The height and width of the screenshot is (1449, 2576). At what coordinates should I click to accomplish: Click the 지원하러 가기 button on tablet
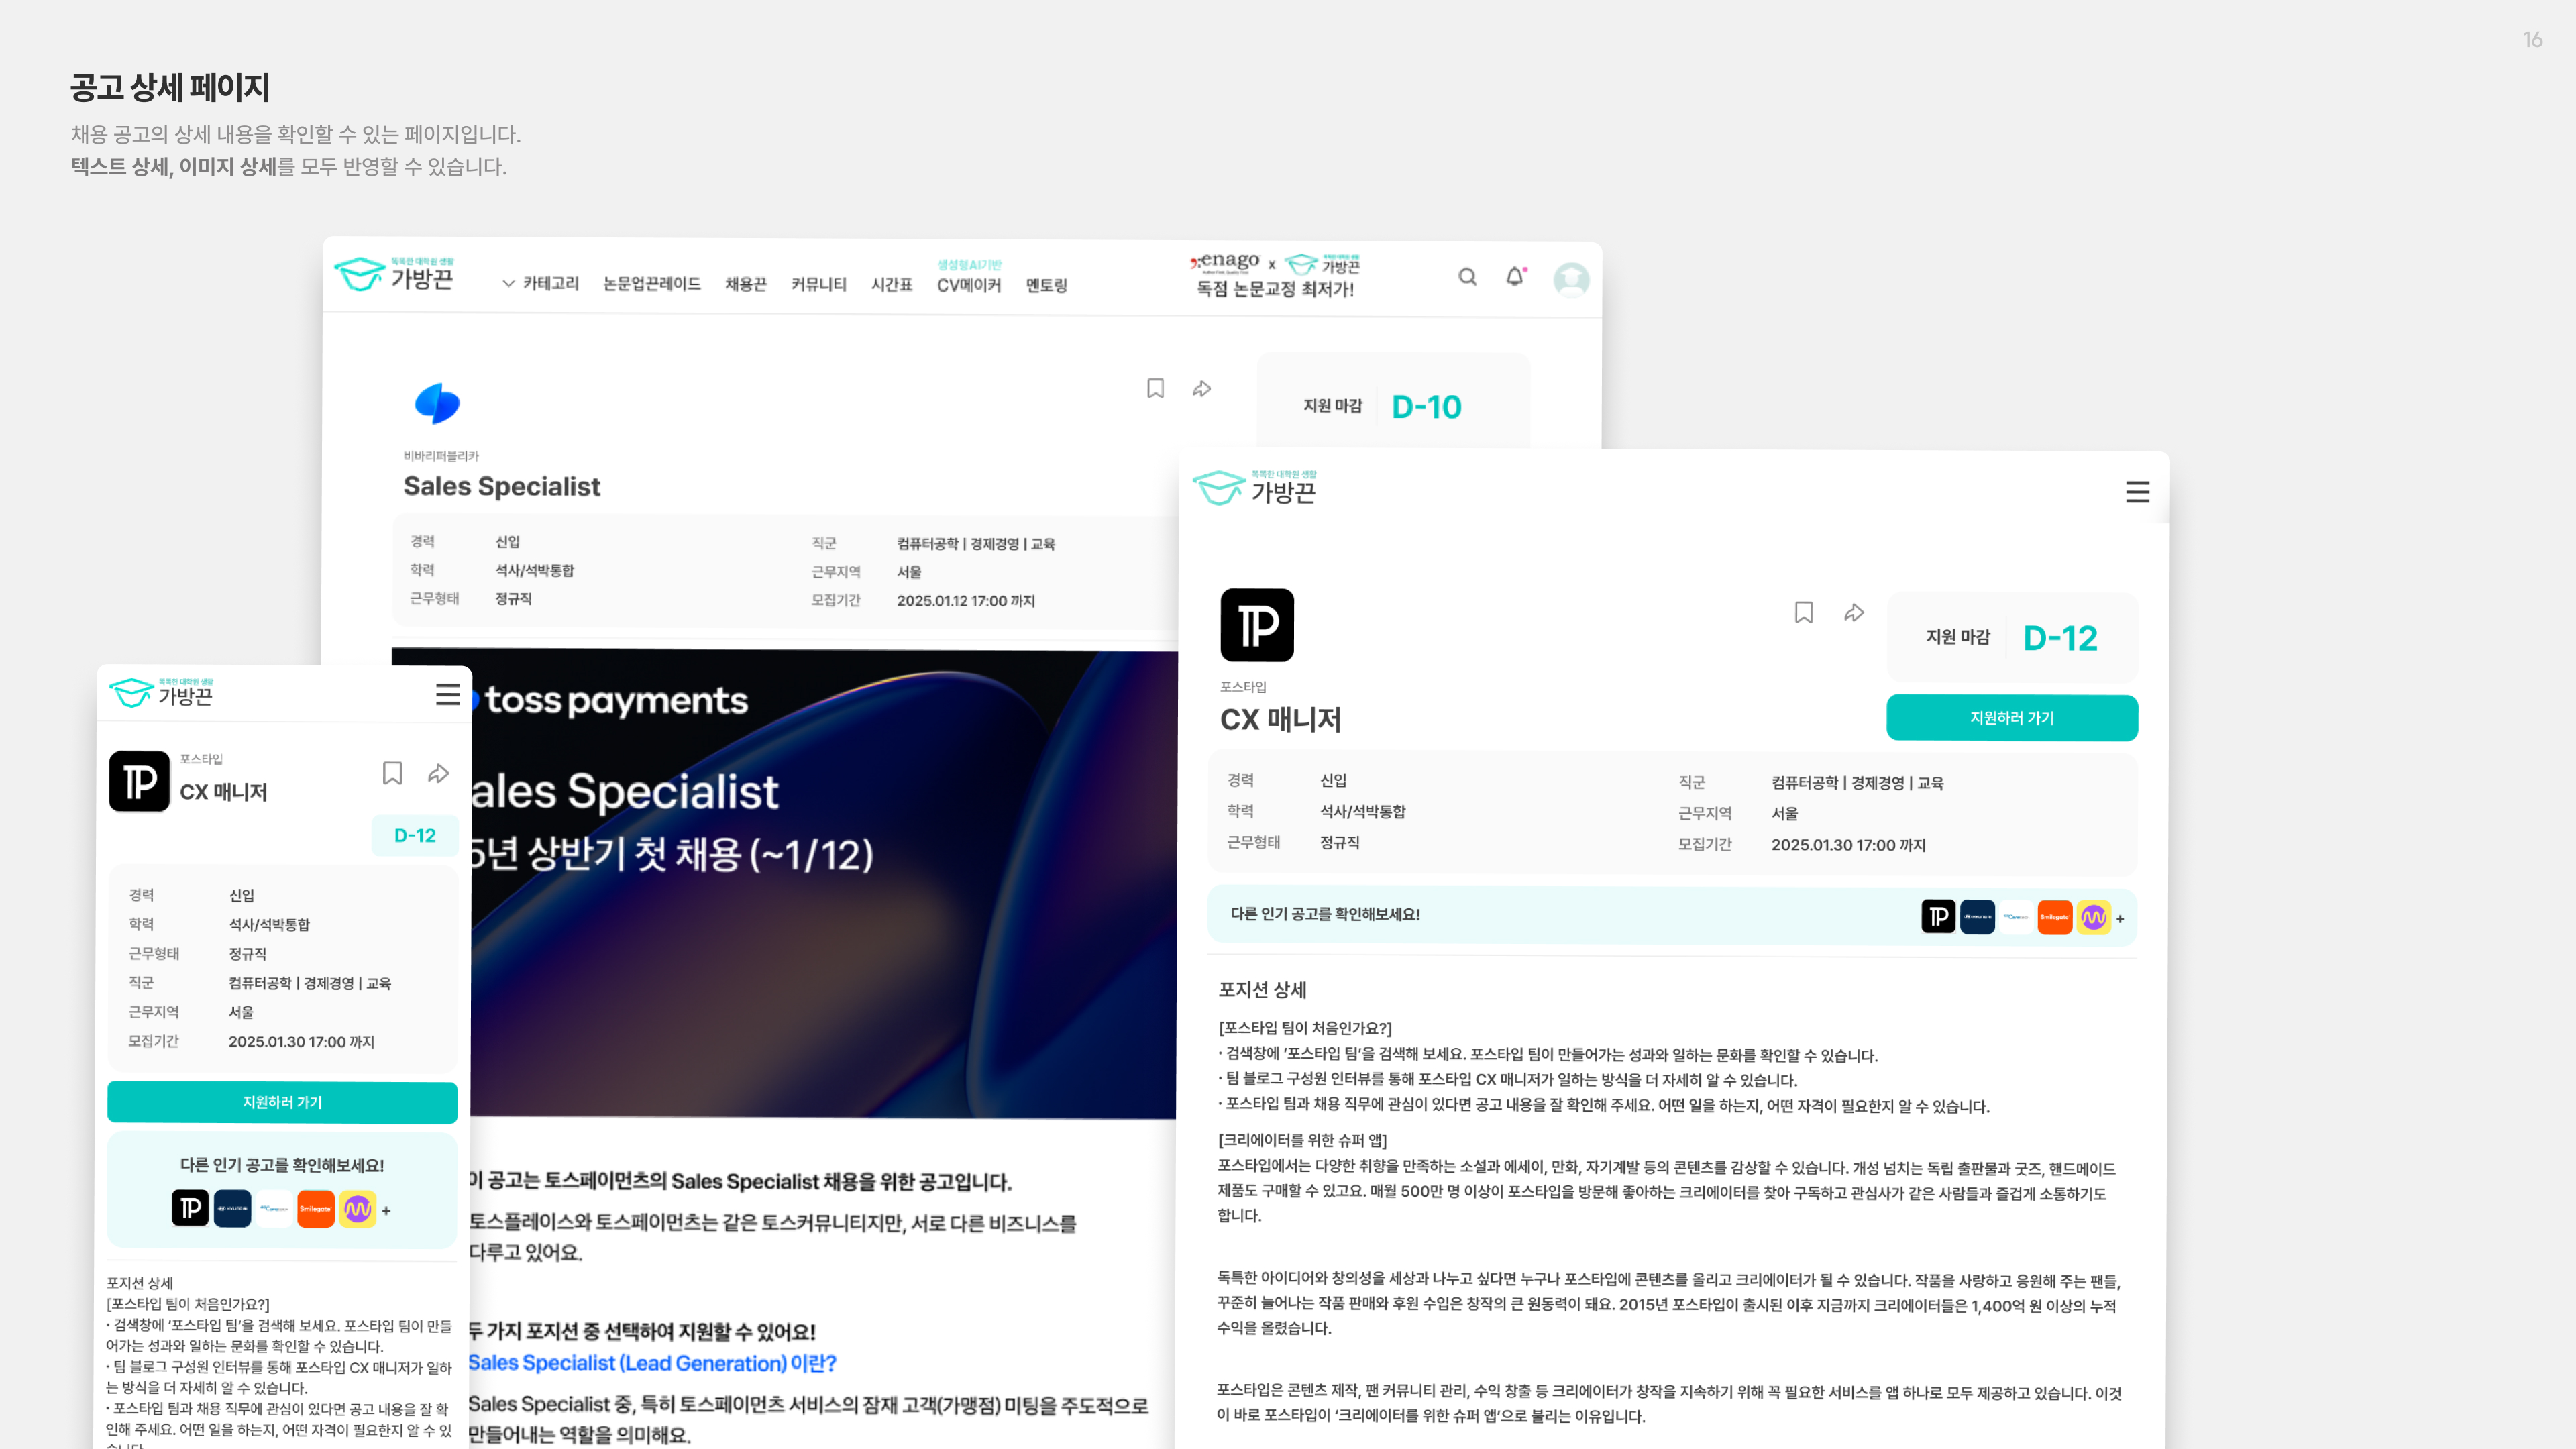(2011, 717)
